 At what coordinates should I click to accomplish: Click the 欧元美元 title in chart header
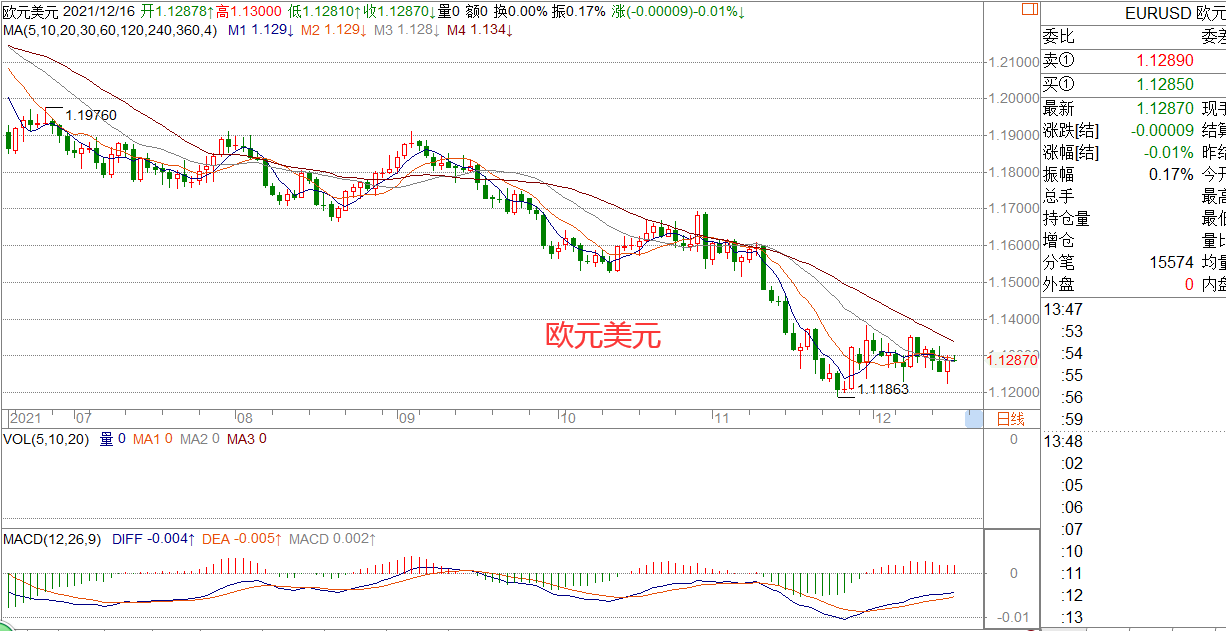click(x=31, y=12)
